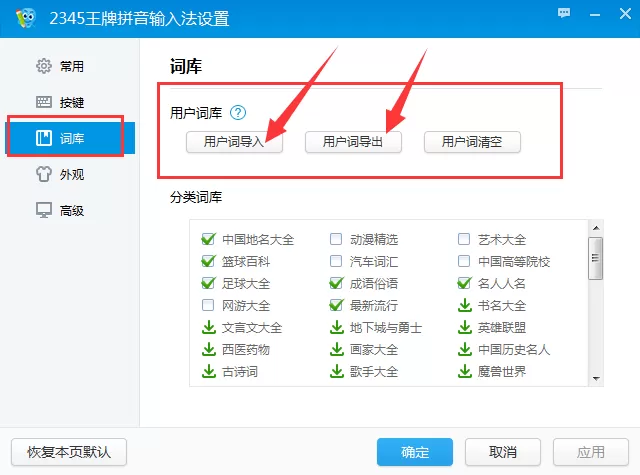The image size is (640, 475).
Task: Click the 用户词导出 button
Action: [353, 142]
